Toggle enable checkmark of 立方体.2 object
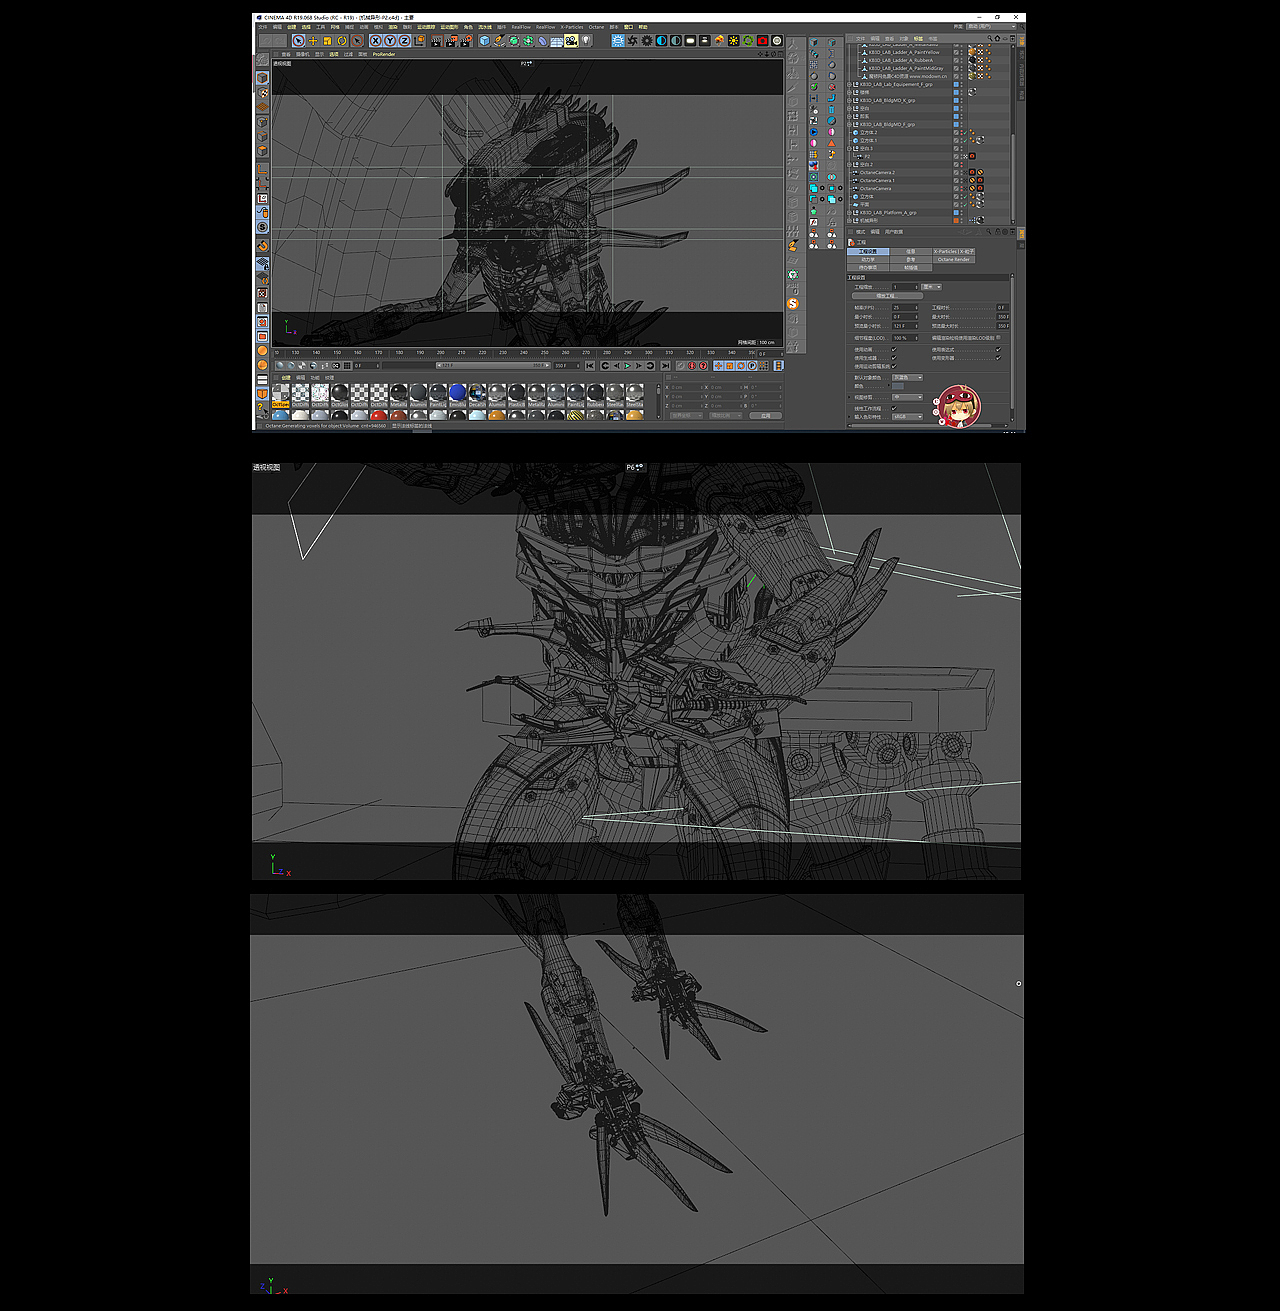The height and width of the screenshot is (1311, 1280). [x=965, y=133]
